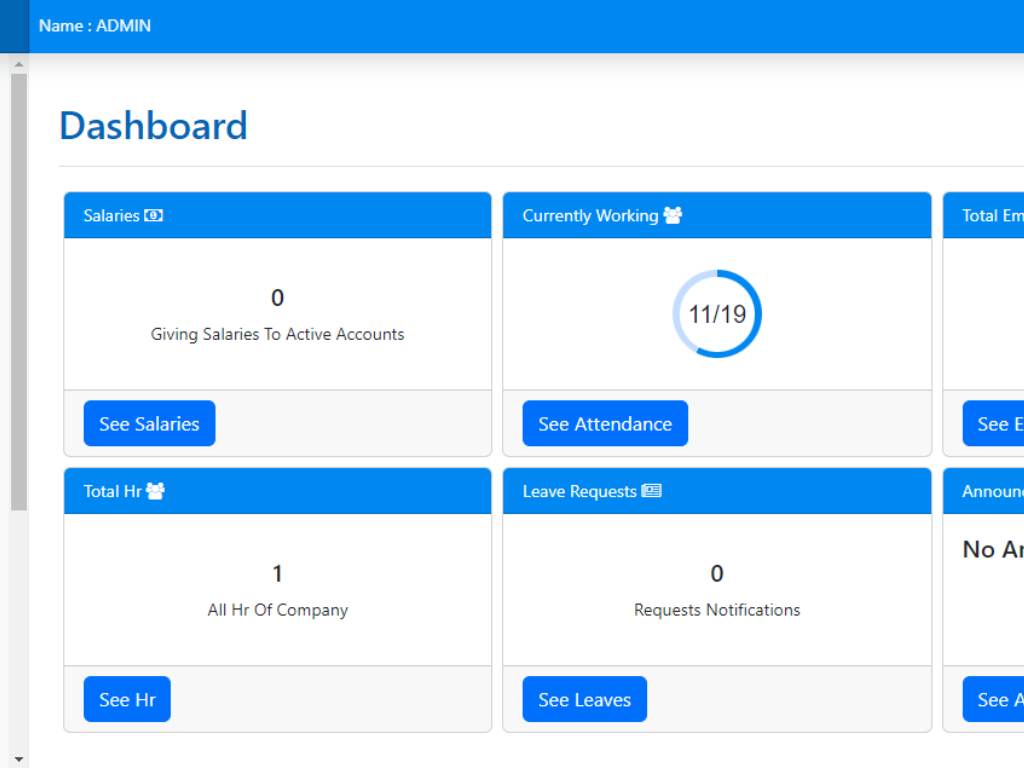Click the 11/19 circular progress indicator
Viewport: 1024px width, 768px height.
[x=717, y=314]
